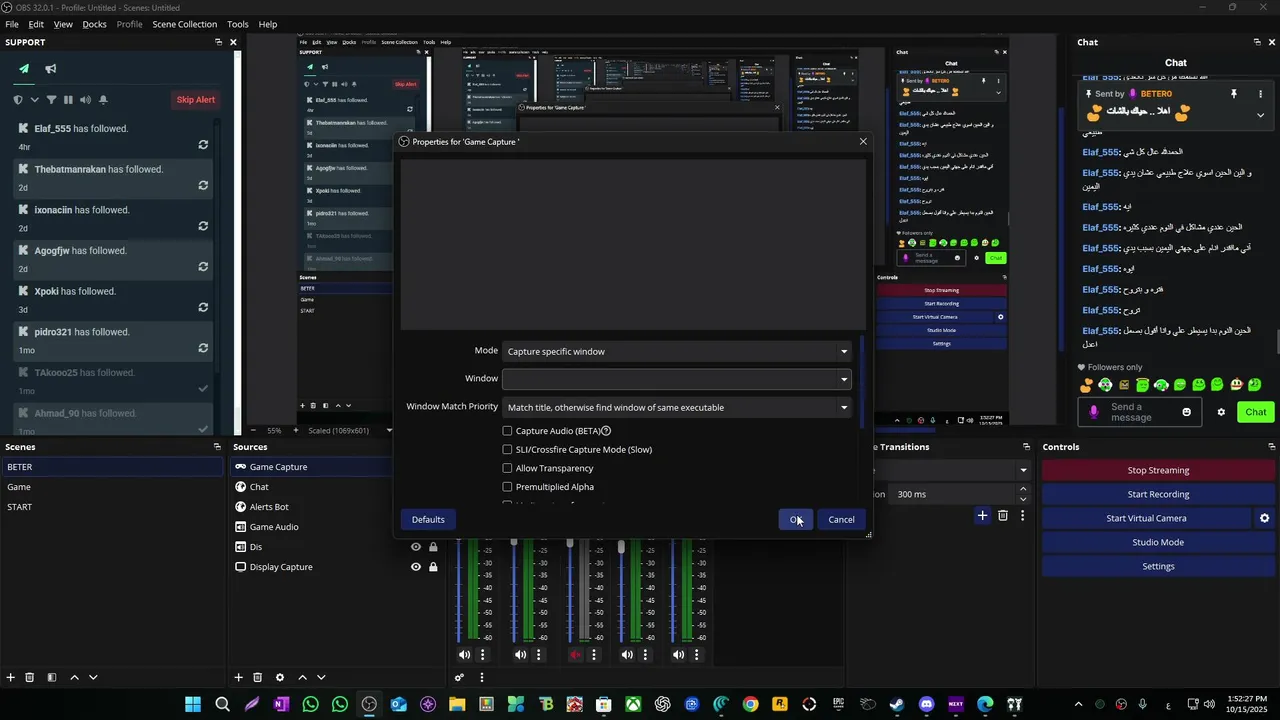Open virtual camera settings gear
This screenshot has width=1280, height=720.
coord(1264,518)
